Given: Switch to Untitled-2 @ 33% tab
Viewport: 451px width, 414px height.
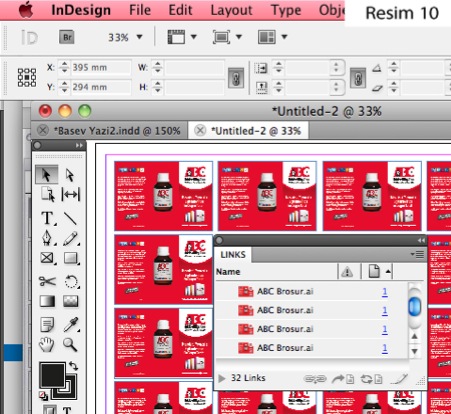Looking at the screenshot, I should pos(256,131).
